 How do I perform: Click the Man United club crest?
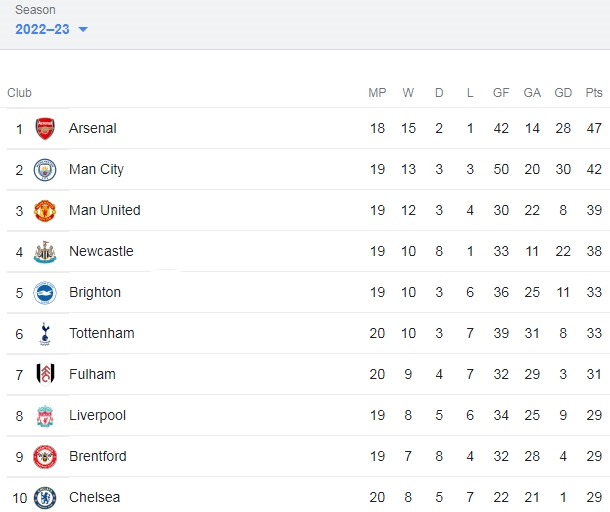tap(45, 210)
